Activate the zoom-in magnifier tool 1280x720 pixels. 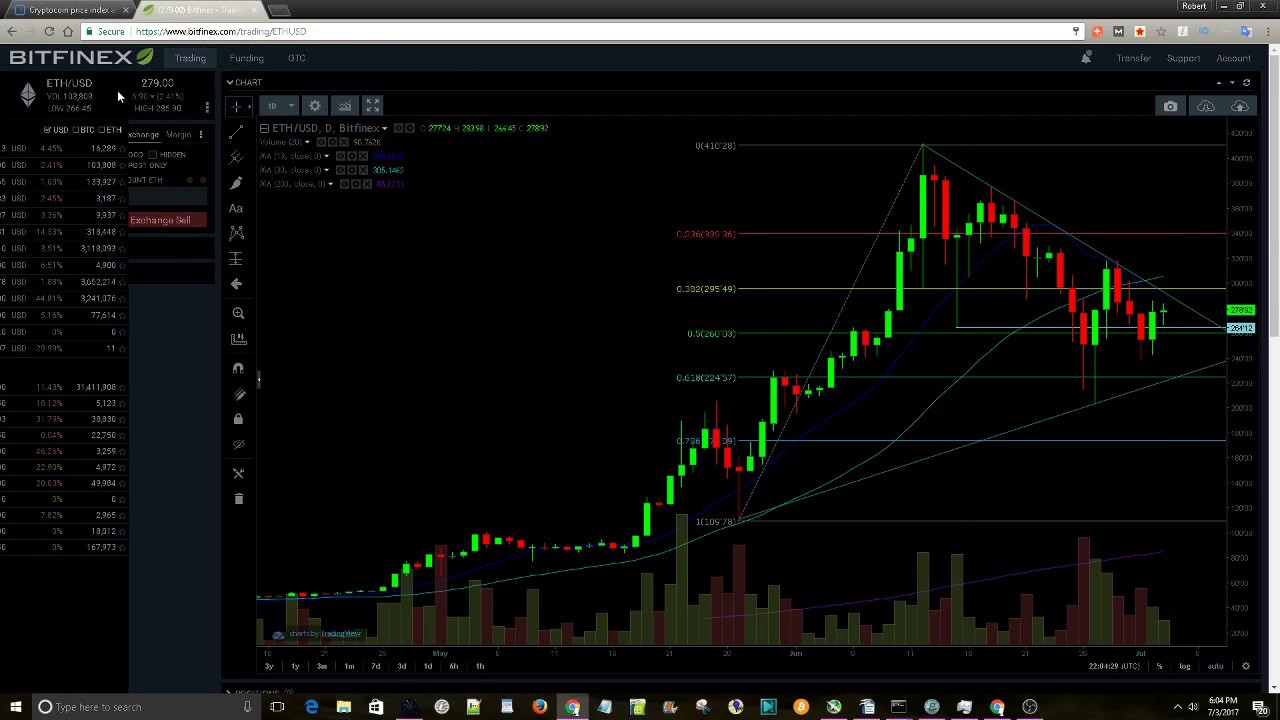(238, 313)
